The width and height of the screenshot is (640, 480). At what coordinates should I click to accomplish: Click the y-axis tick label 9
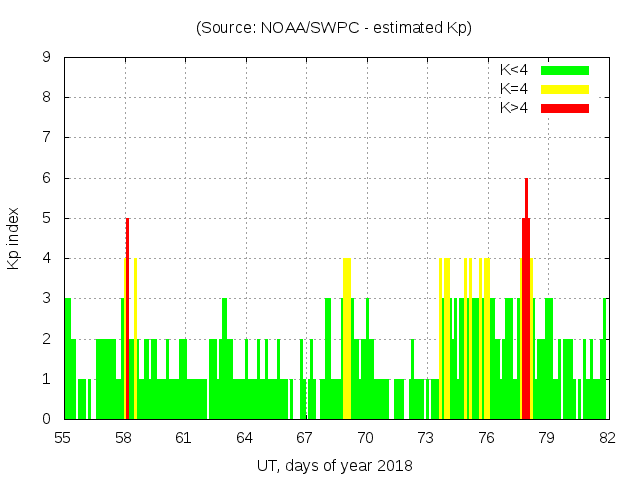point(46,57)
